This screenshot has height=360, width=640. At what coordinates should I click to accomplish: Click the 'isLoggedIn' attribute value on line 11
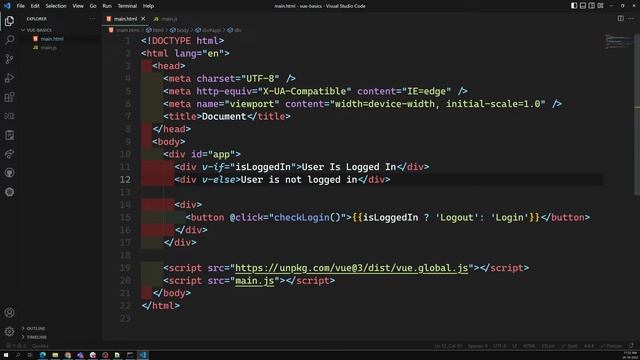coord(263,167)
